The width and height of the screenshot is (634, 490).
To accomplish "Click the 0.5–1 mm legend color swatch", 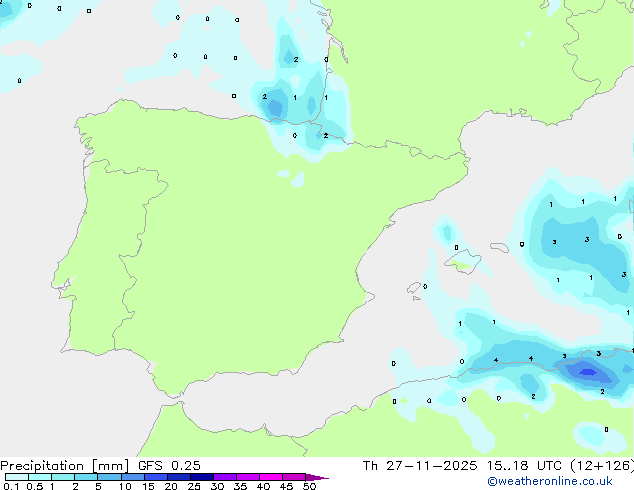I will tap(40, 477).
